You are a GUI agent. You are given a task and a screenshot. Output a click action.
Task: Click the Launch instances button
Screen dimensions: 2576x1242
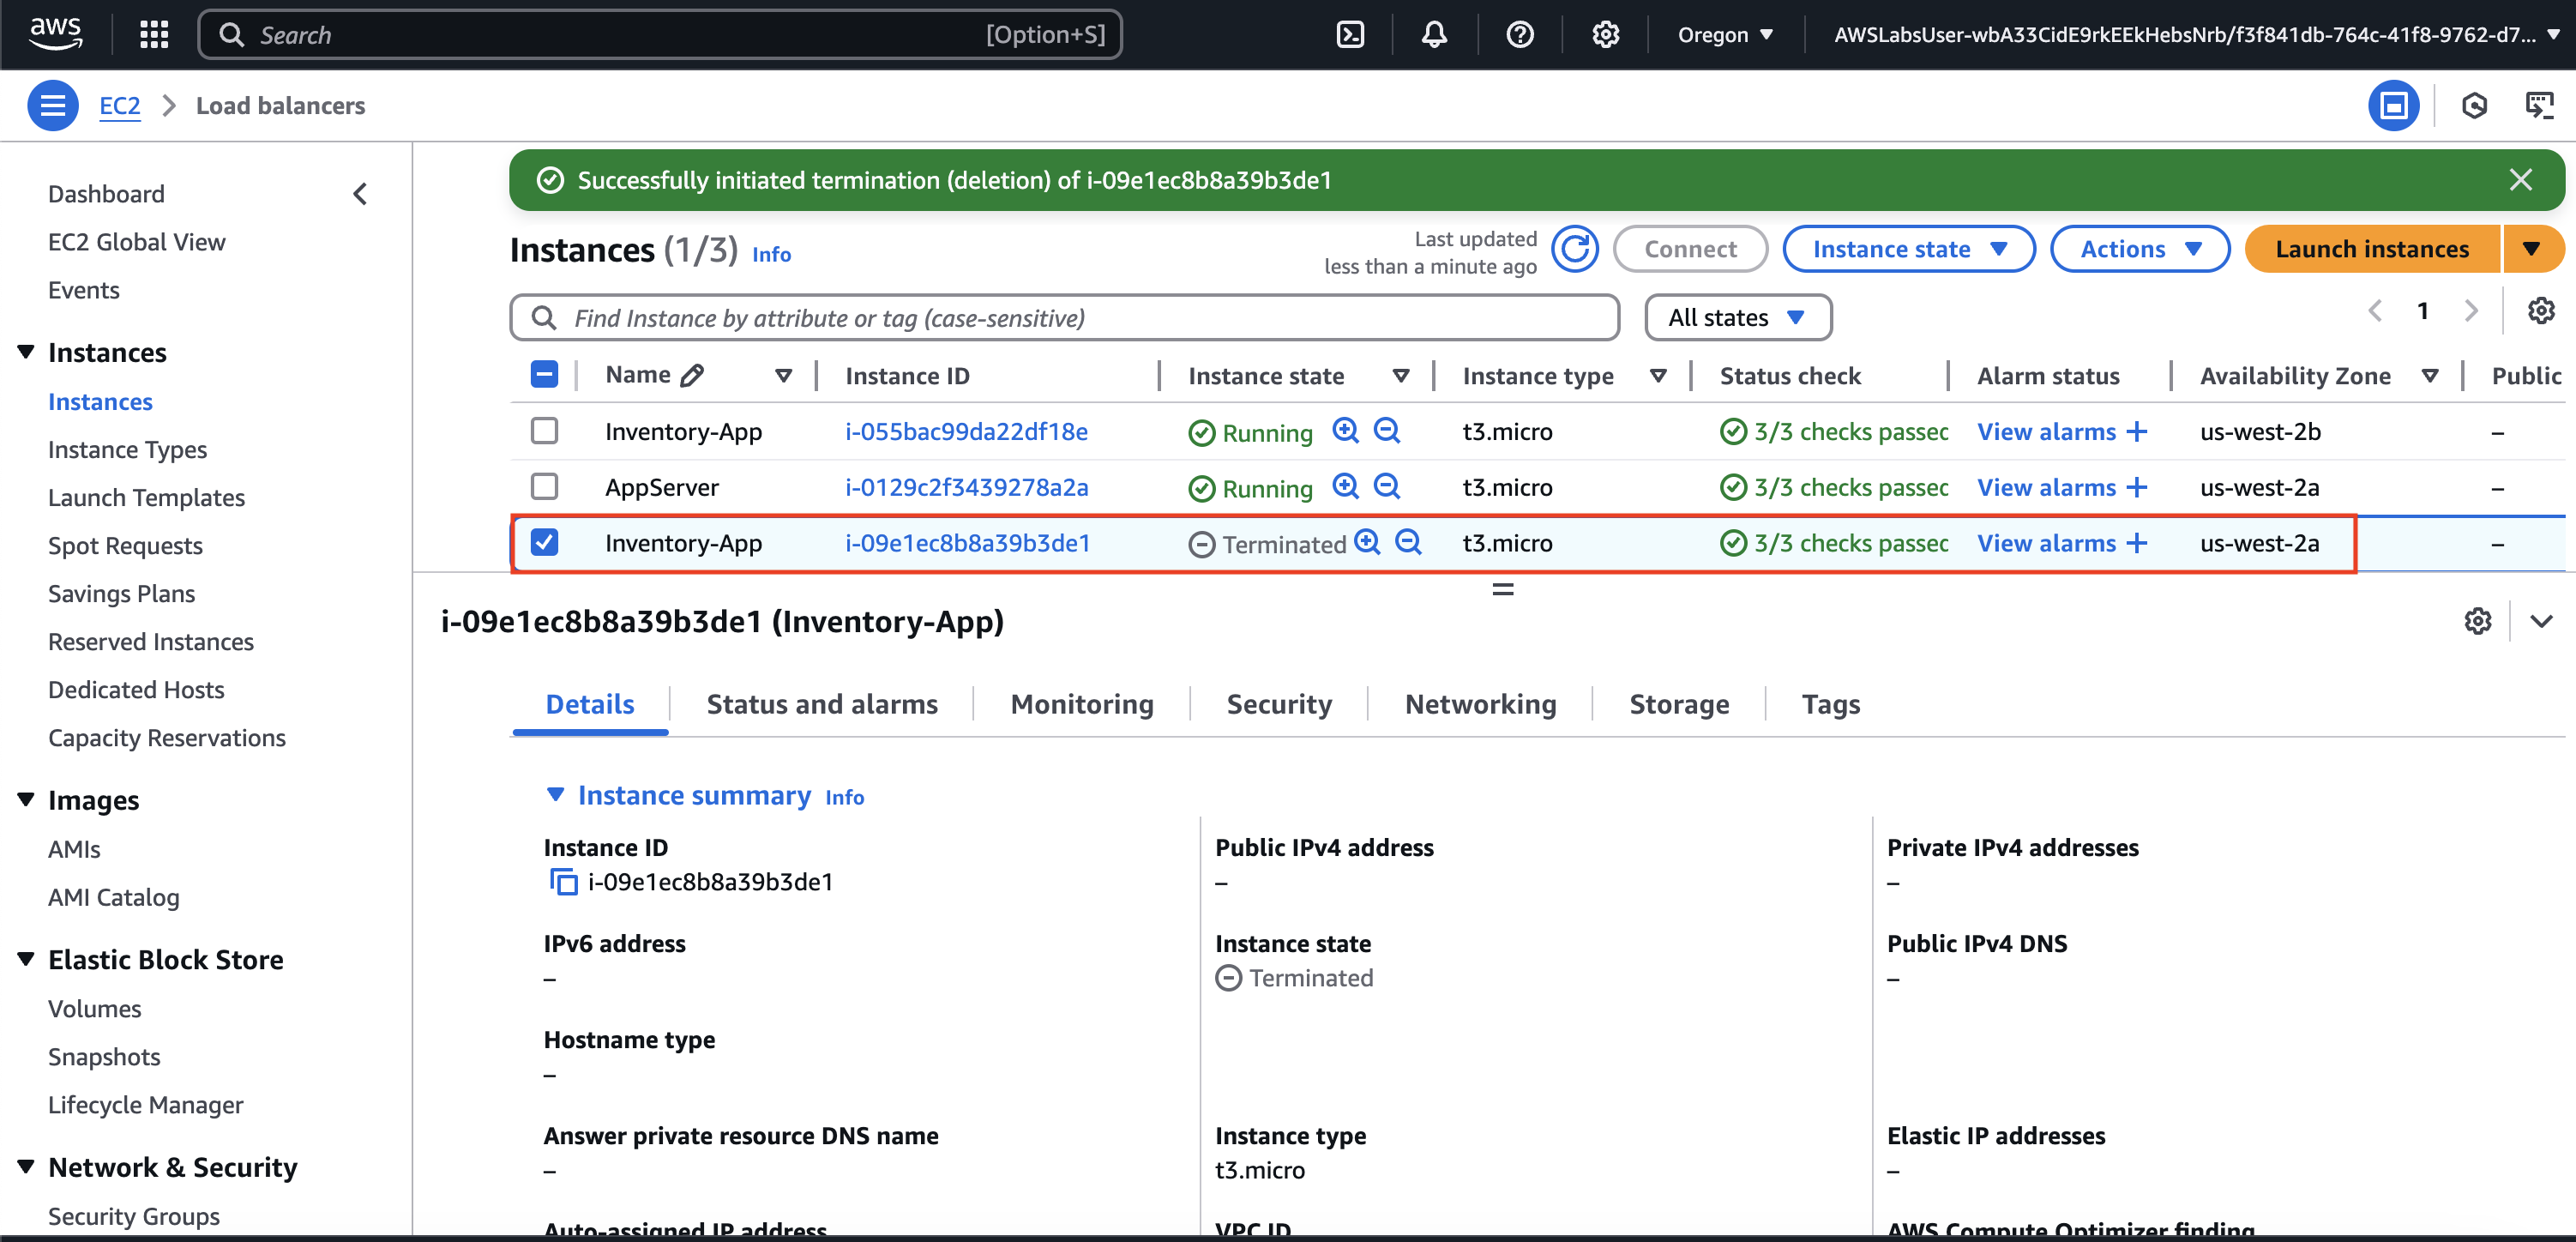[x=2371, y=249]
